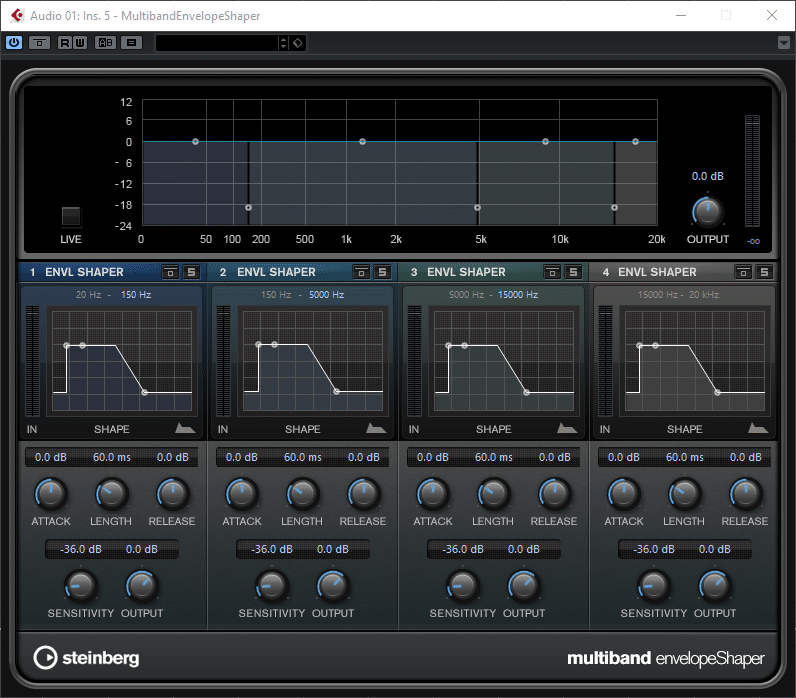
Task: Click the master output 0.0 dB value
Action: pyautogui.click(x=708, y=176)
